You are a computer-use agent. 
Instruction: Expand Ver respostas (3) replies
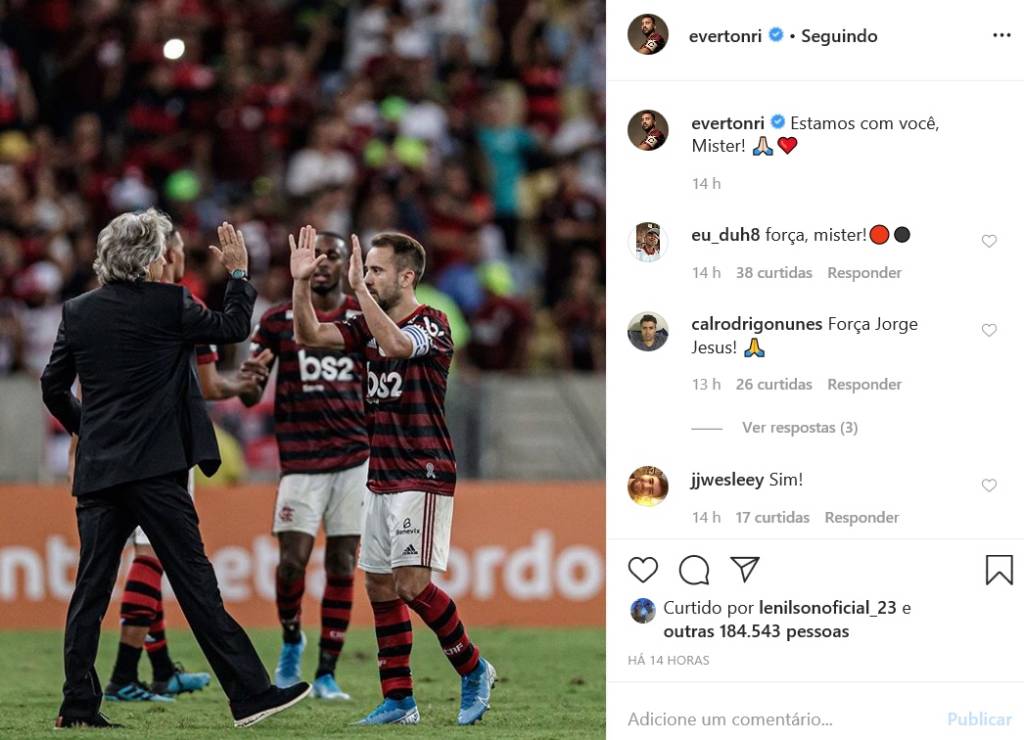pos(799,428)
